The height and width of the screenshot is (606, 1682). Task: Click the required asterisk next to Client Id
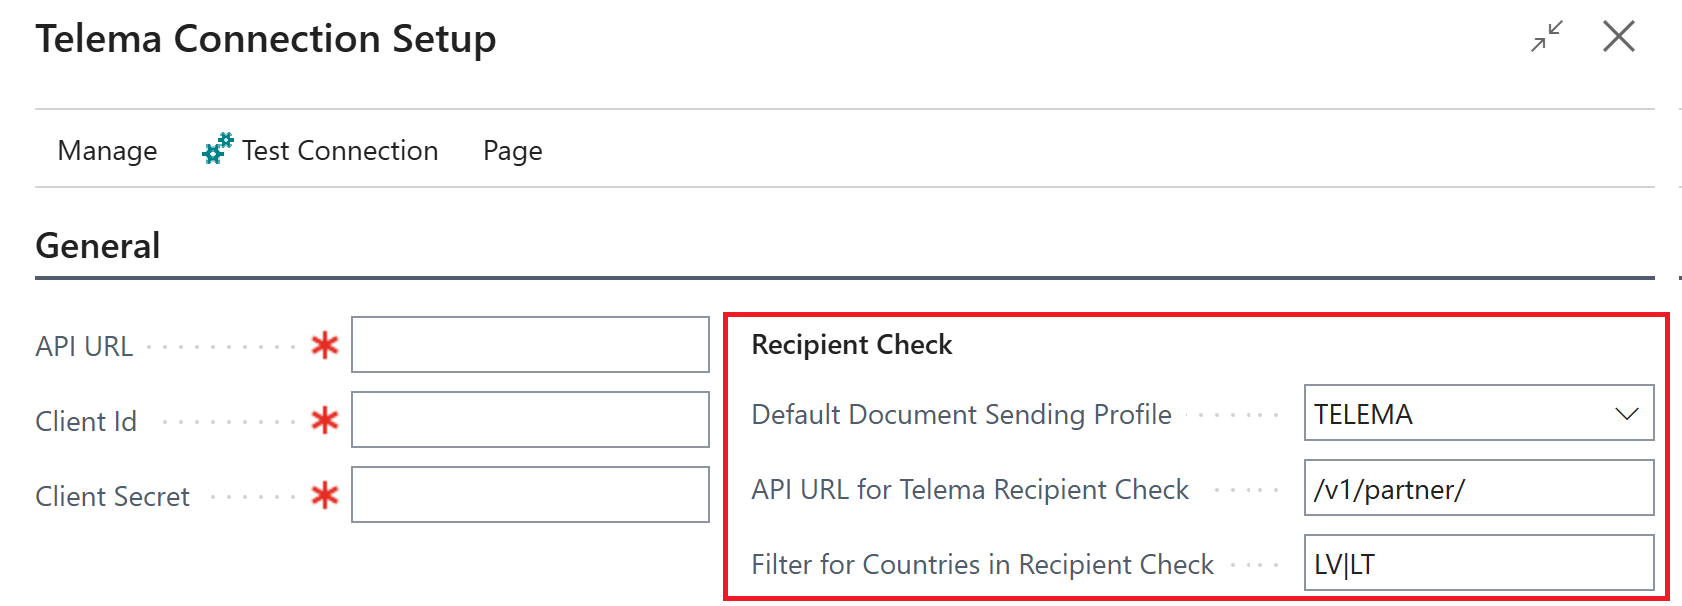[324, 421]
